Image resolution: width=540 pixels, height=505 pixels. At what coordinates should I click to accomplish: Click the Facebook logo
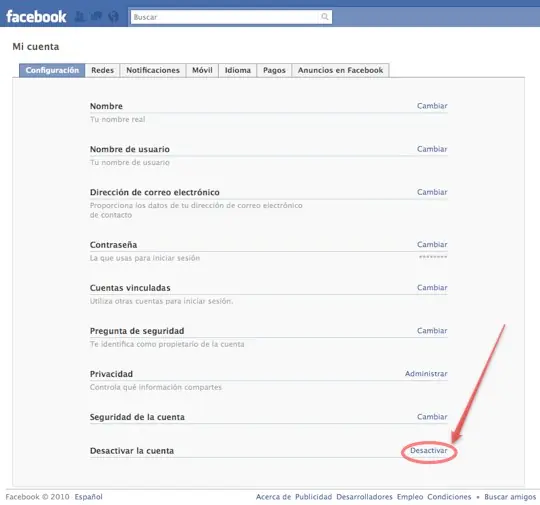click(x=36, y=17)
